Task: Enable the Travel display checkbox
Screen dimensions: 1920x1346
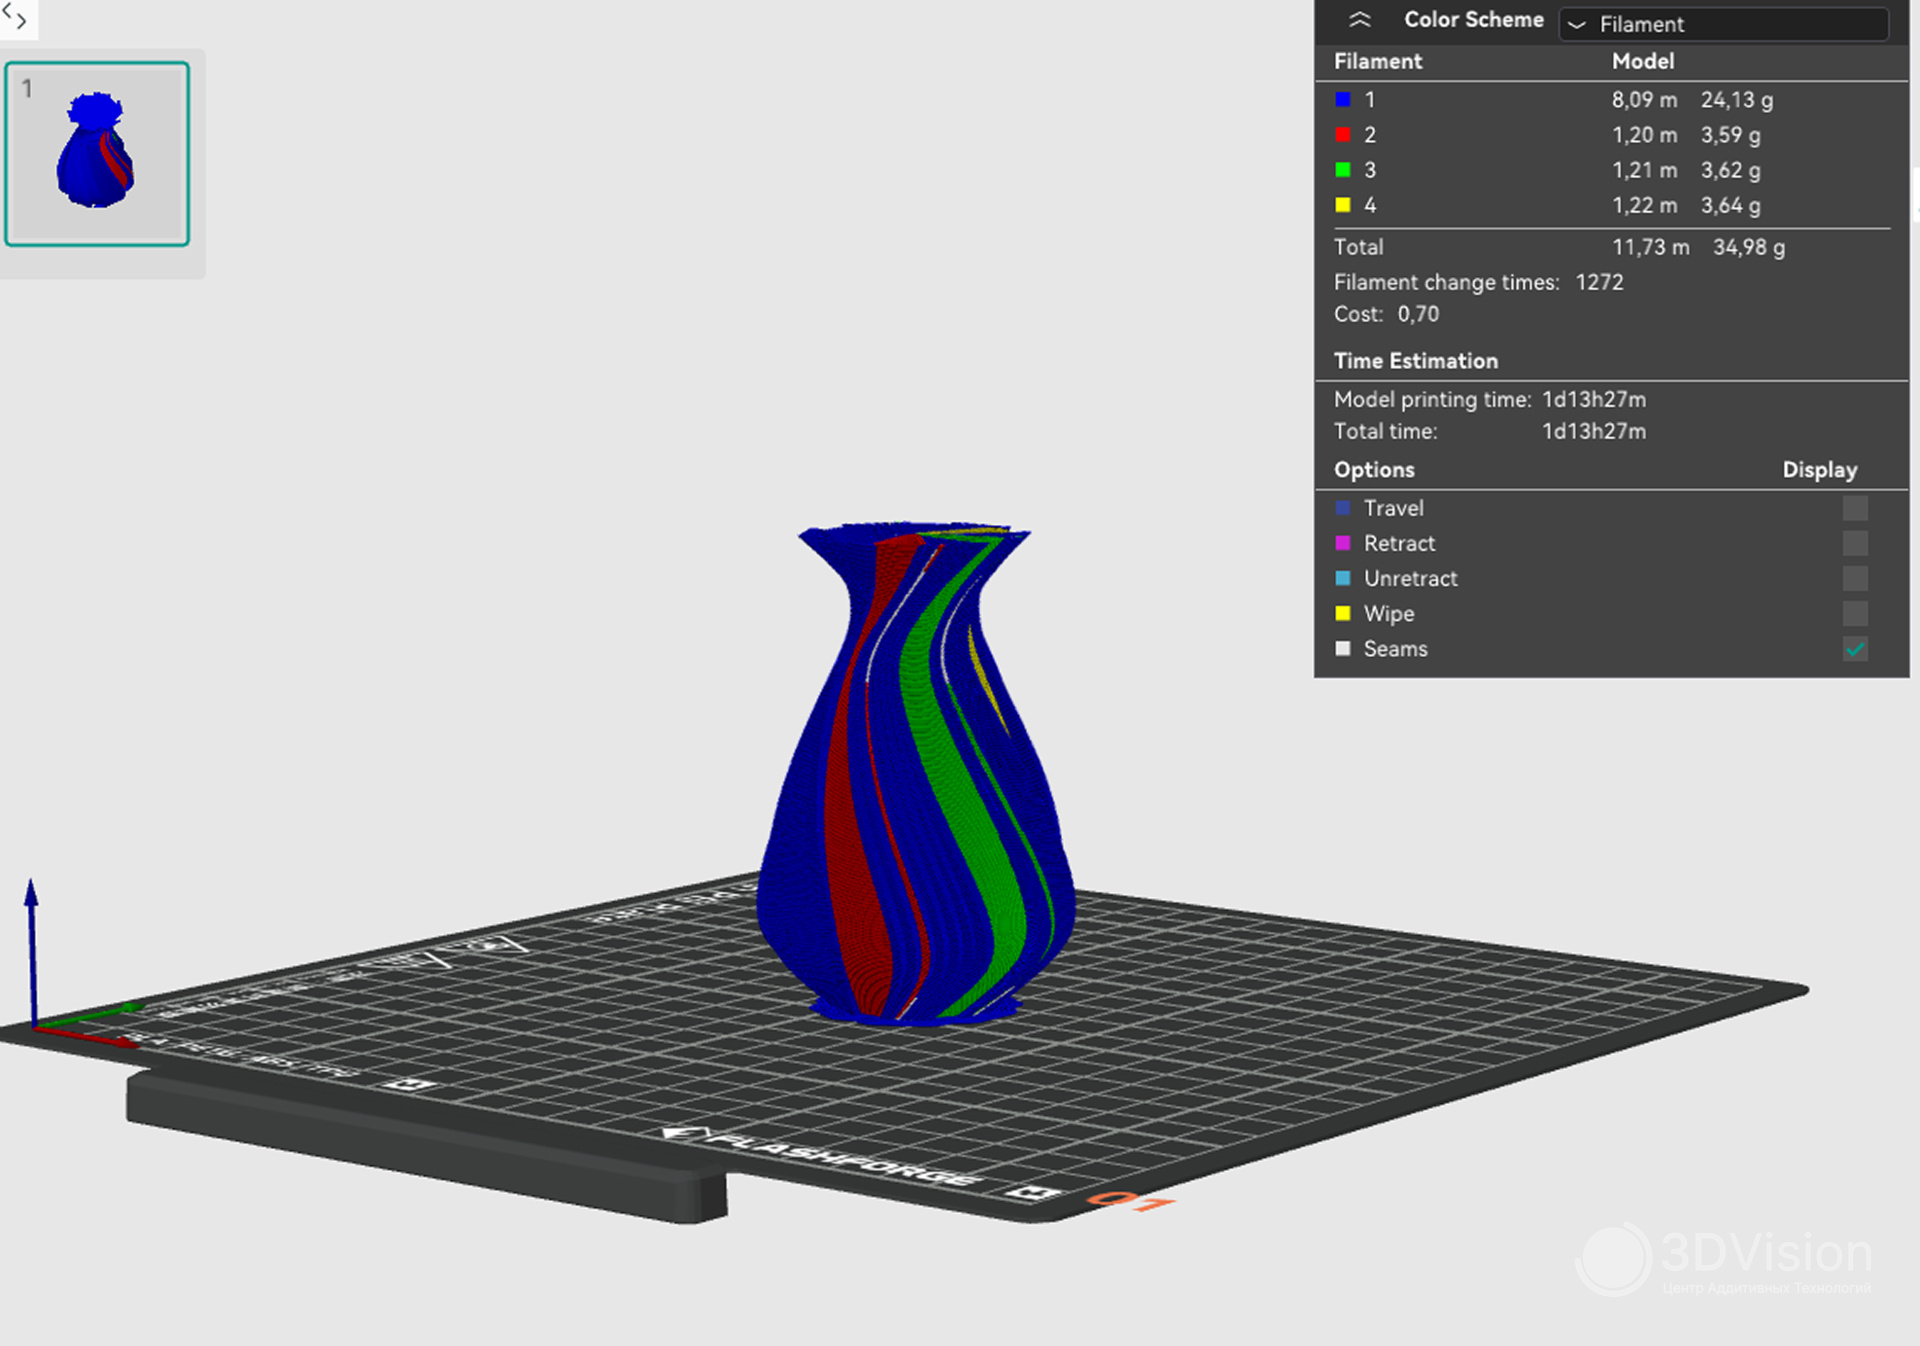Action: (1854, 508)
